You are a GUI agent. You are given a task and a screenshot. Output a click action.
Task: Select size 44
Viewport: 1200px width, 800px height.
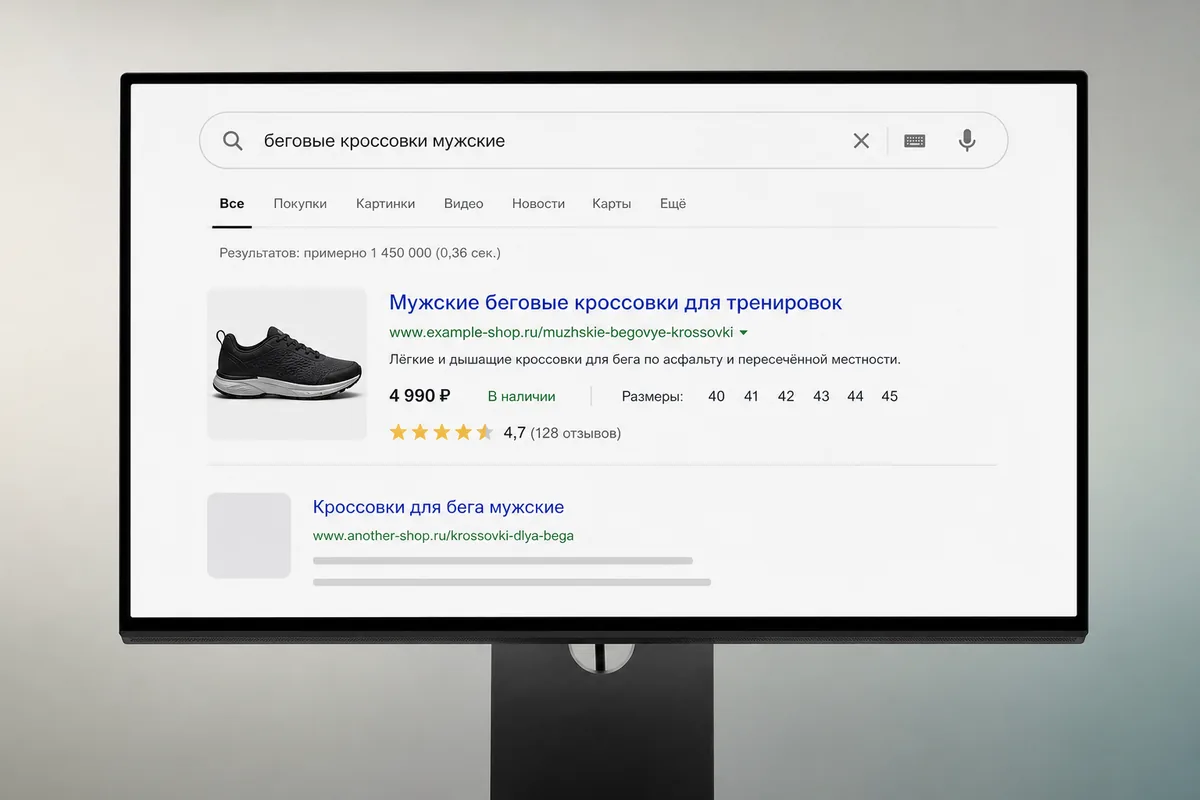855,396
